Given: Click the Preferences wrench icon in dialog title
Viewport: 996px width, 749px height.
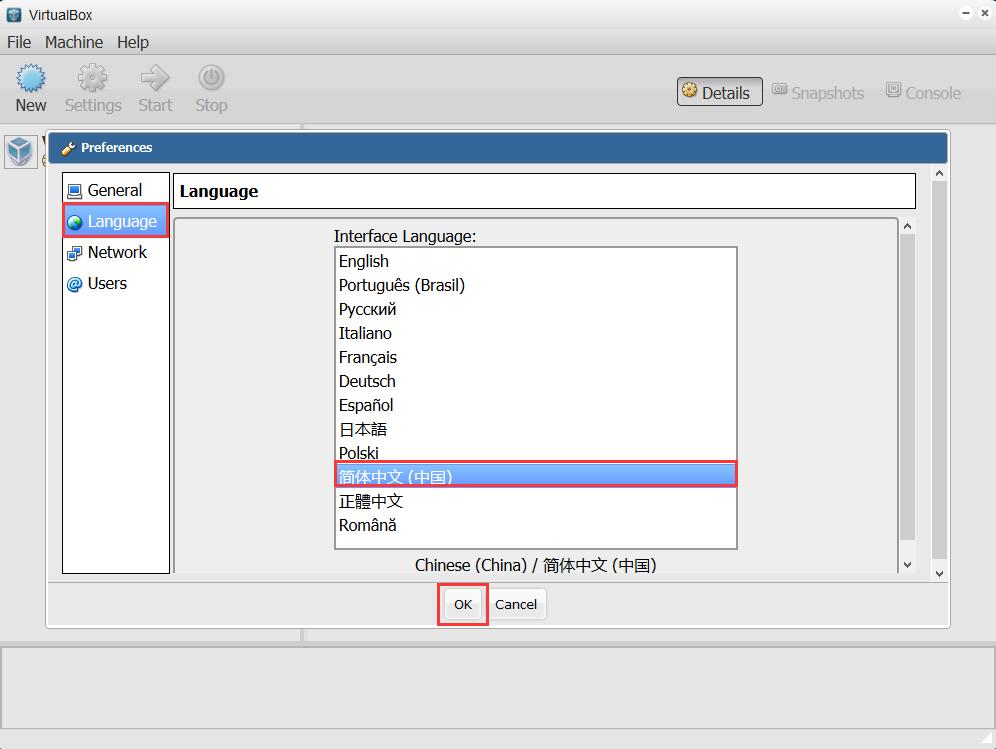Looking at the screenshot, I should pos(69,148).
